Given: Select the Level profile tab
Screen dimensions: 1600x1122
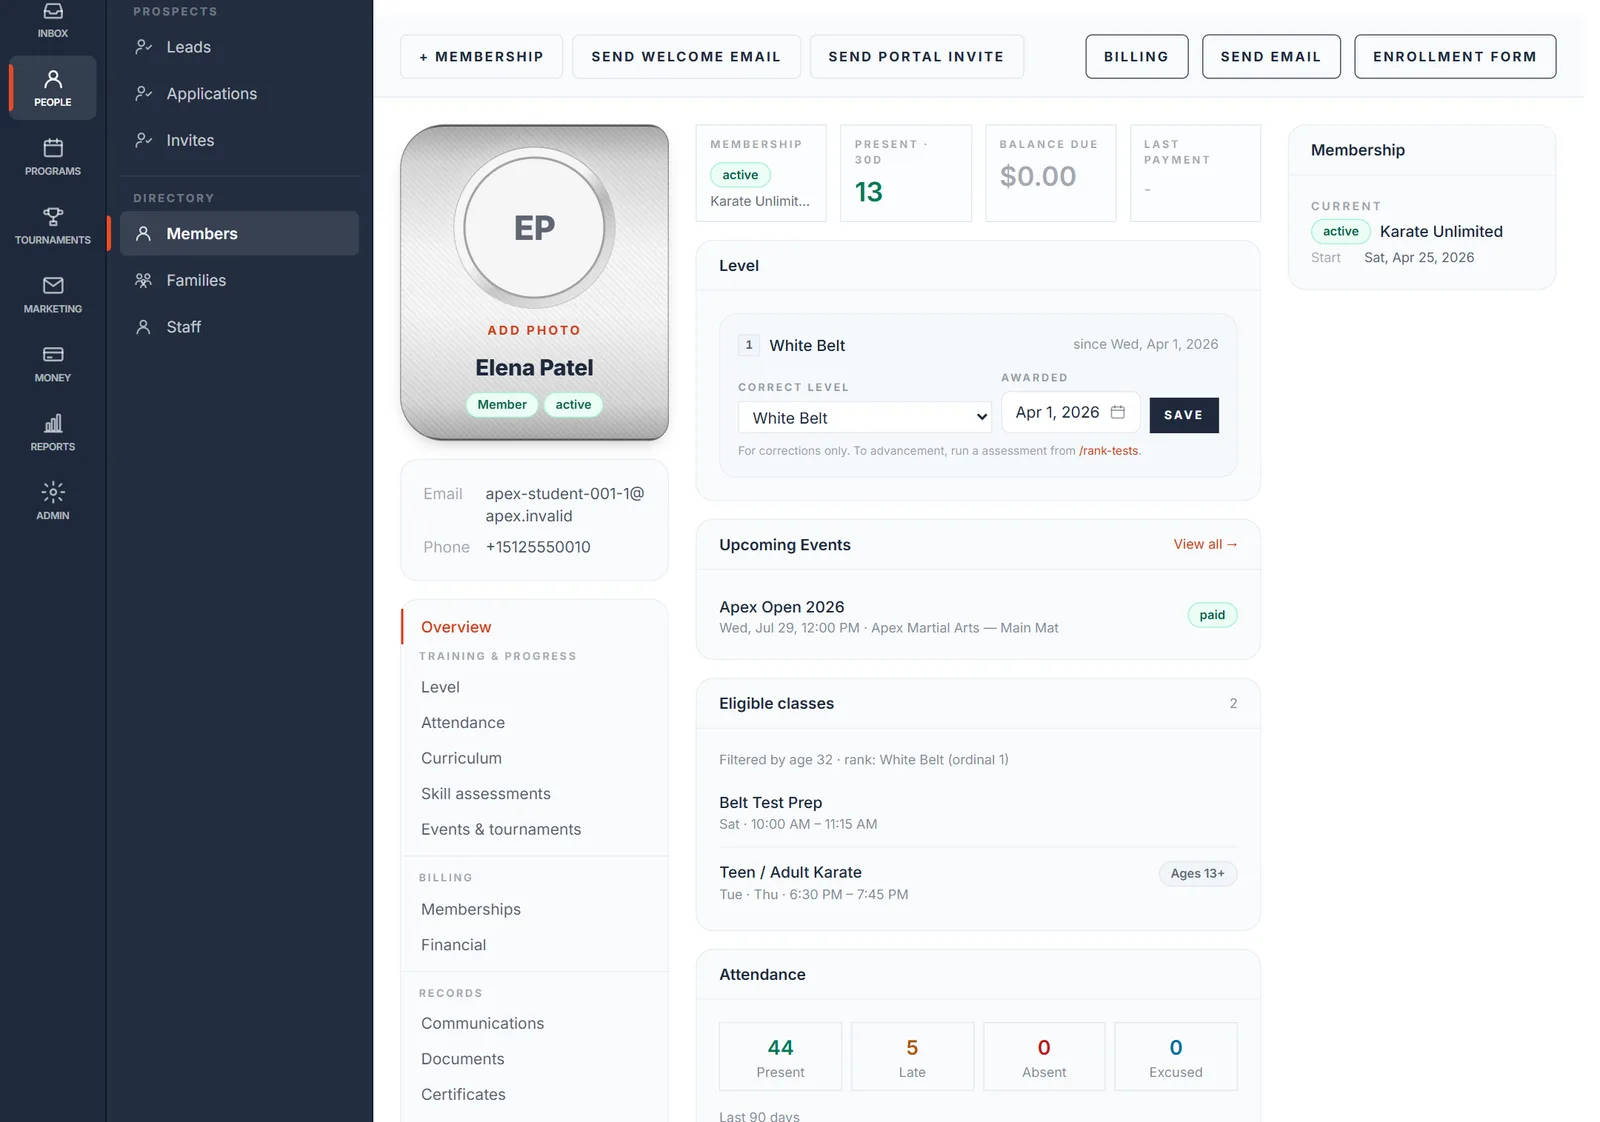Looking at the screenshot, I should [535, 687].
